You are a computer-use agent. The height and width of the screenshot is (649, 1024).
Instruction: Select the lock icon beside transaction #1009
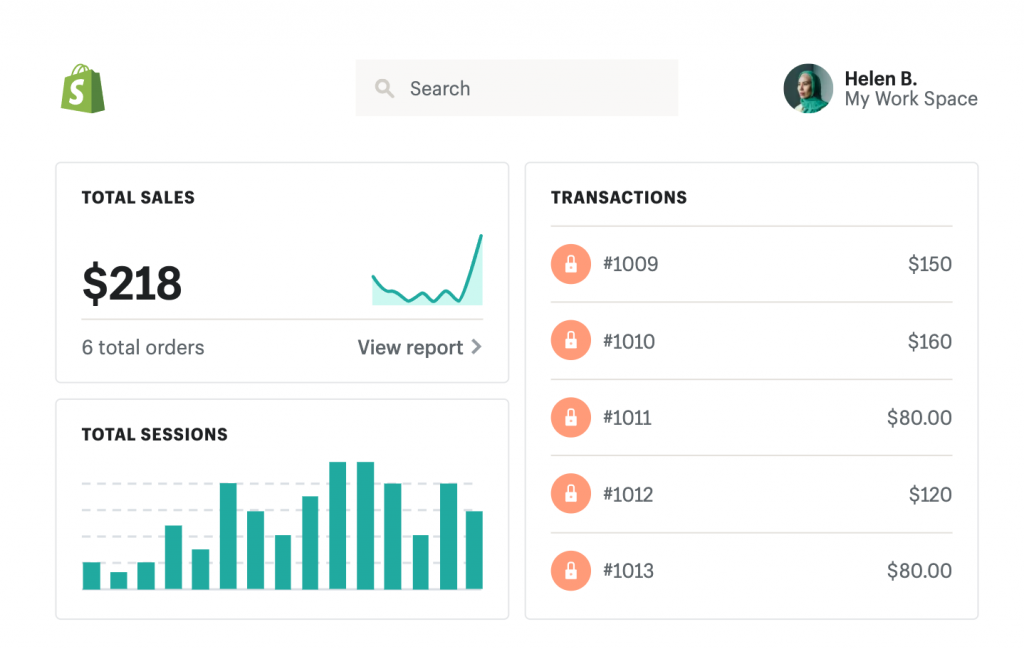tap(571, 264)
